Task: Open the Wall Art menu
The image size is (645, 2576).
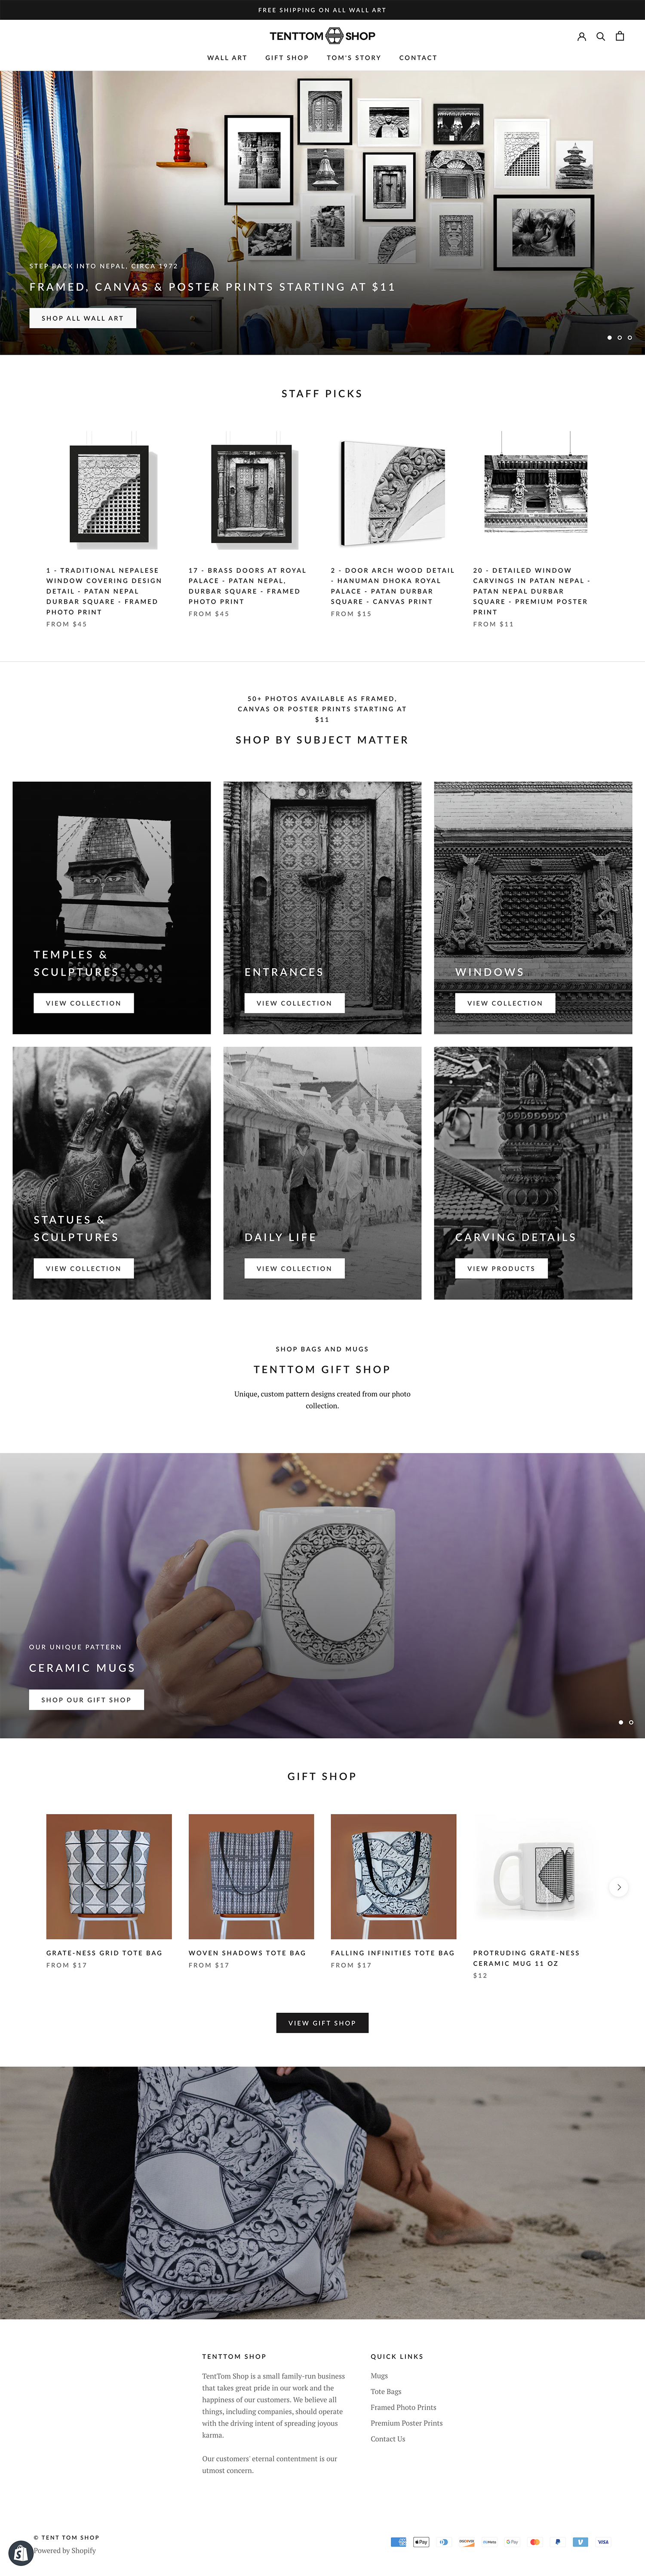Action: pos(227,58)
